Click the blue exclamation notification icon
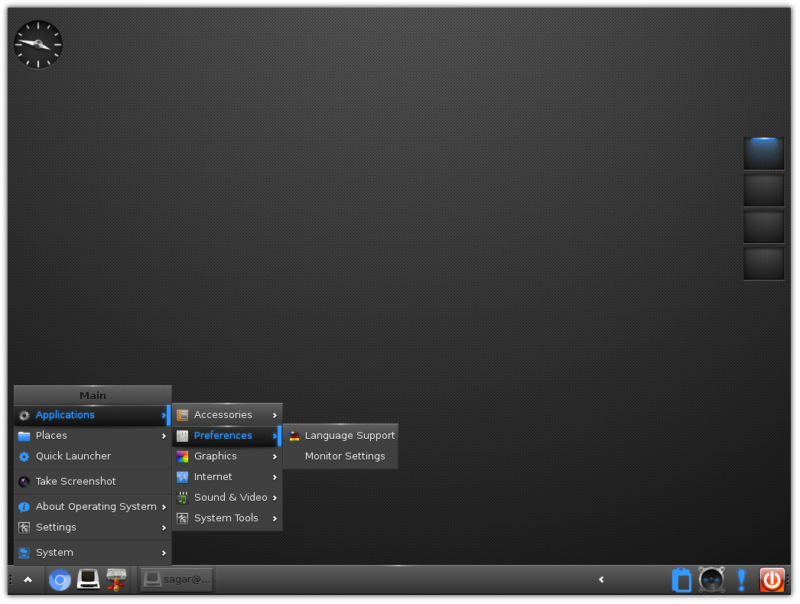800x604 pixels. pyautogui.click(x=741, y=579)
